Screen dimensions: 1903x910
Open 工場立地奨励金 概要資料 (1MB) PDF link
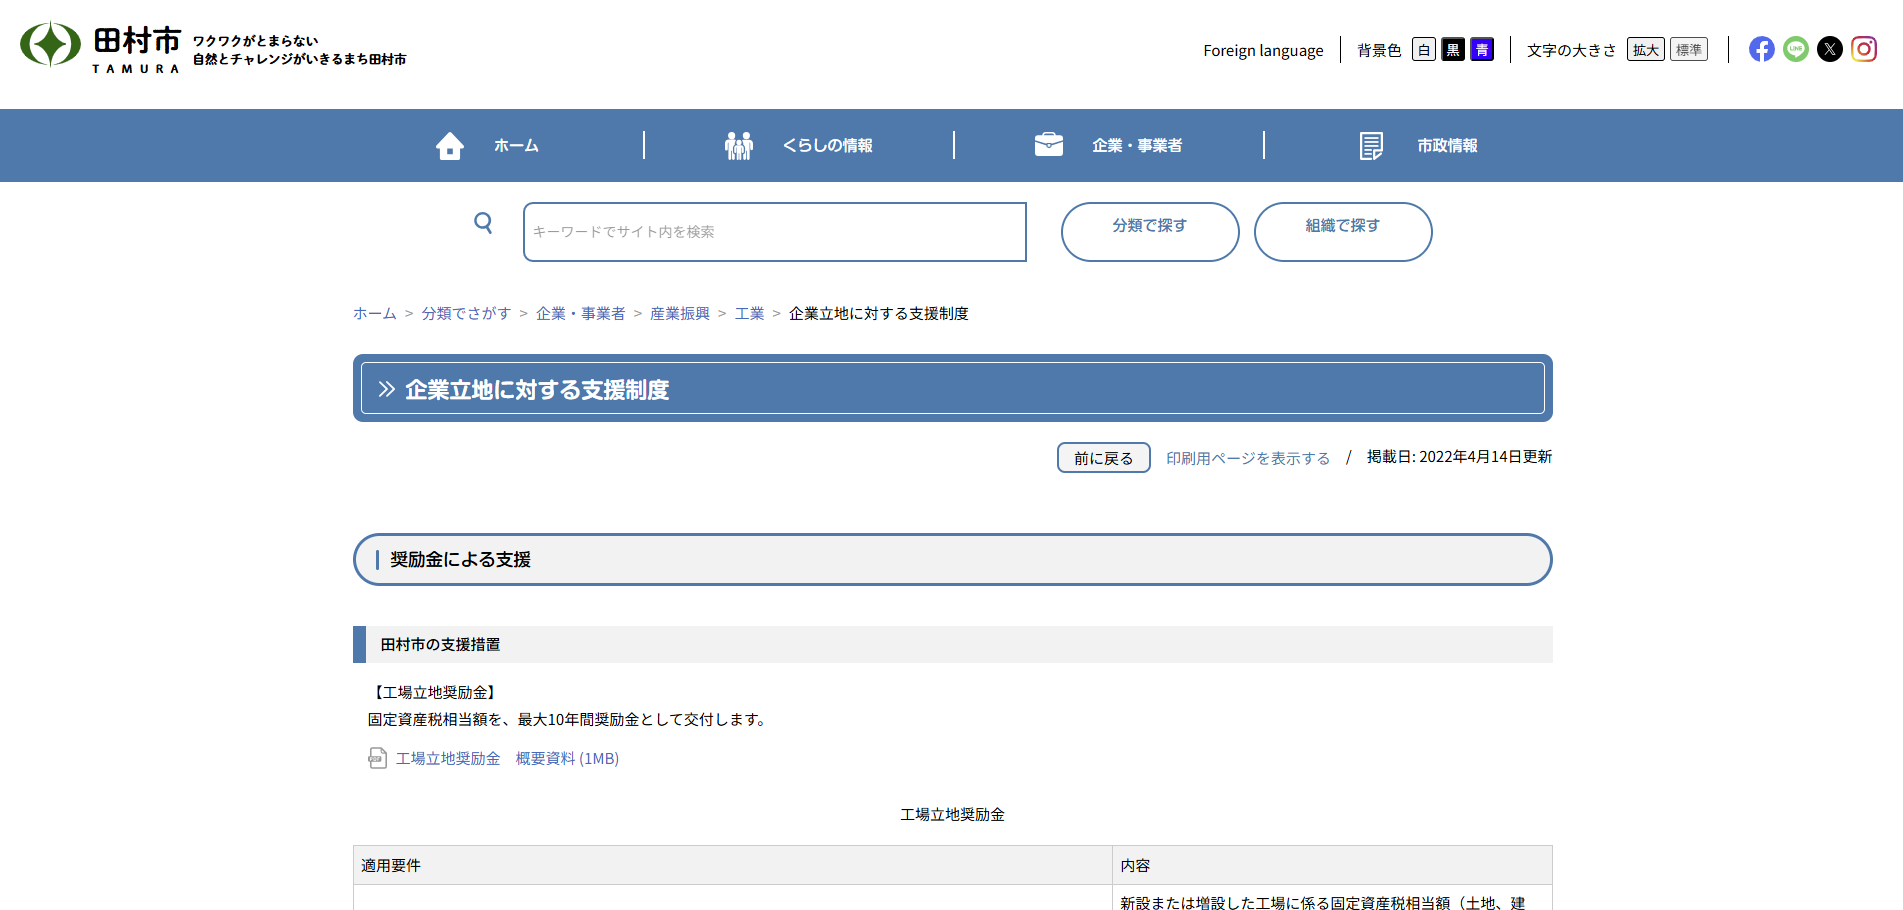point(507,759)
